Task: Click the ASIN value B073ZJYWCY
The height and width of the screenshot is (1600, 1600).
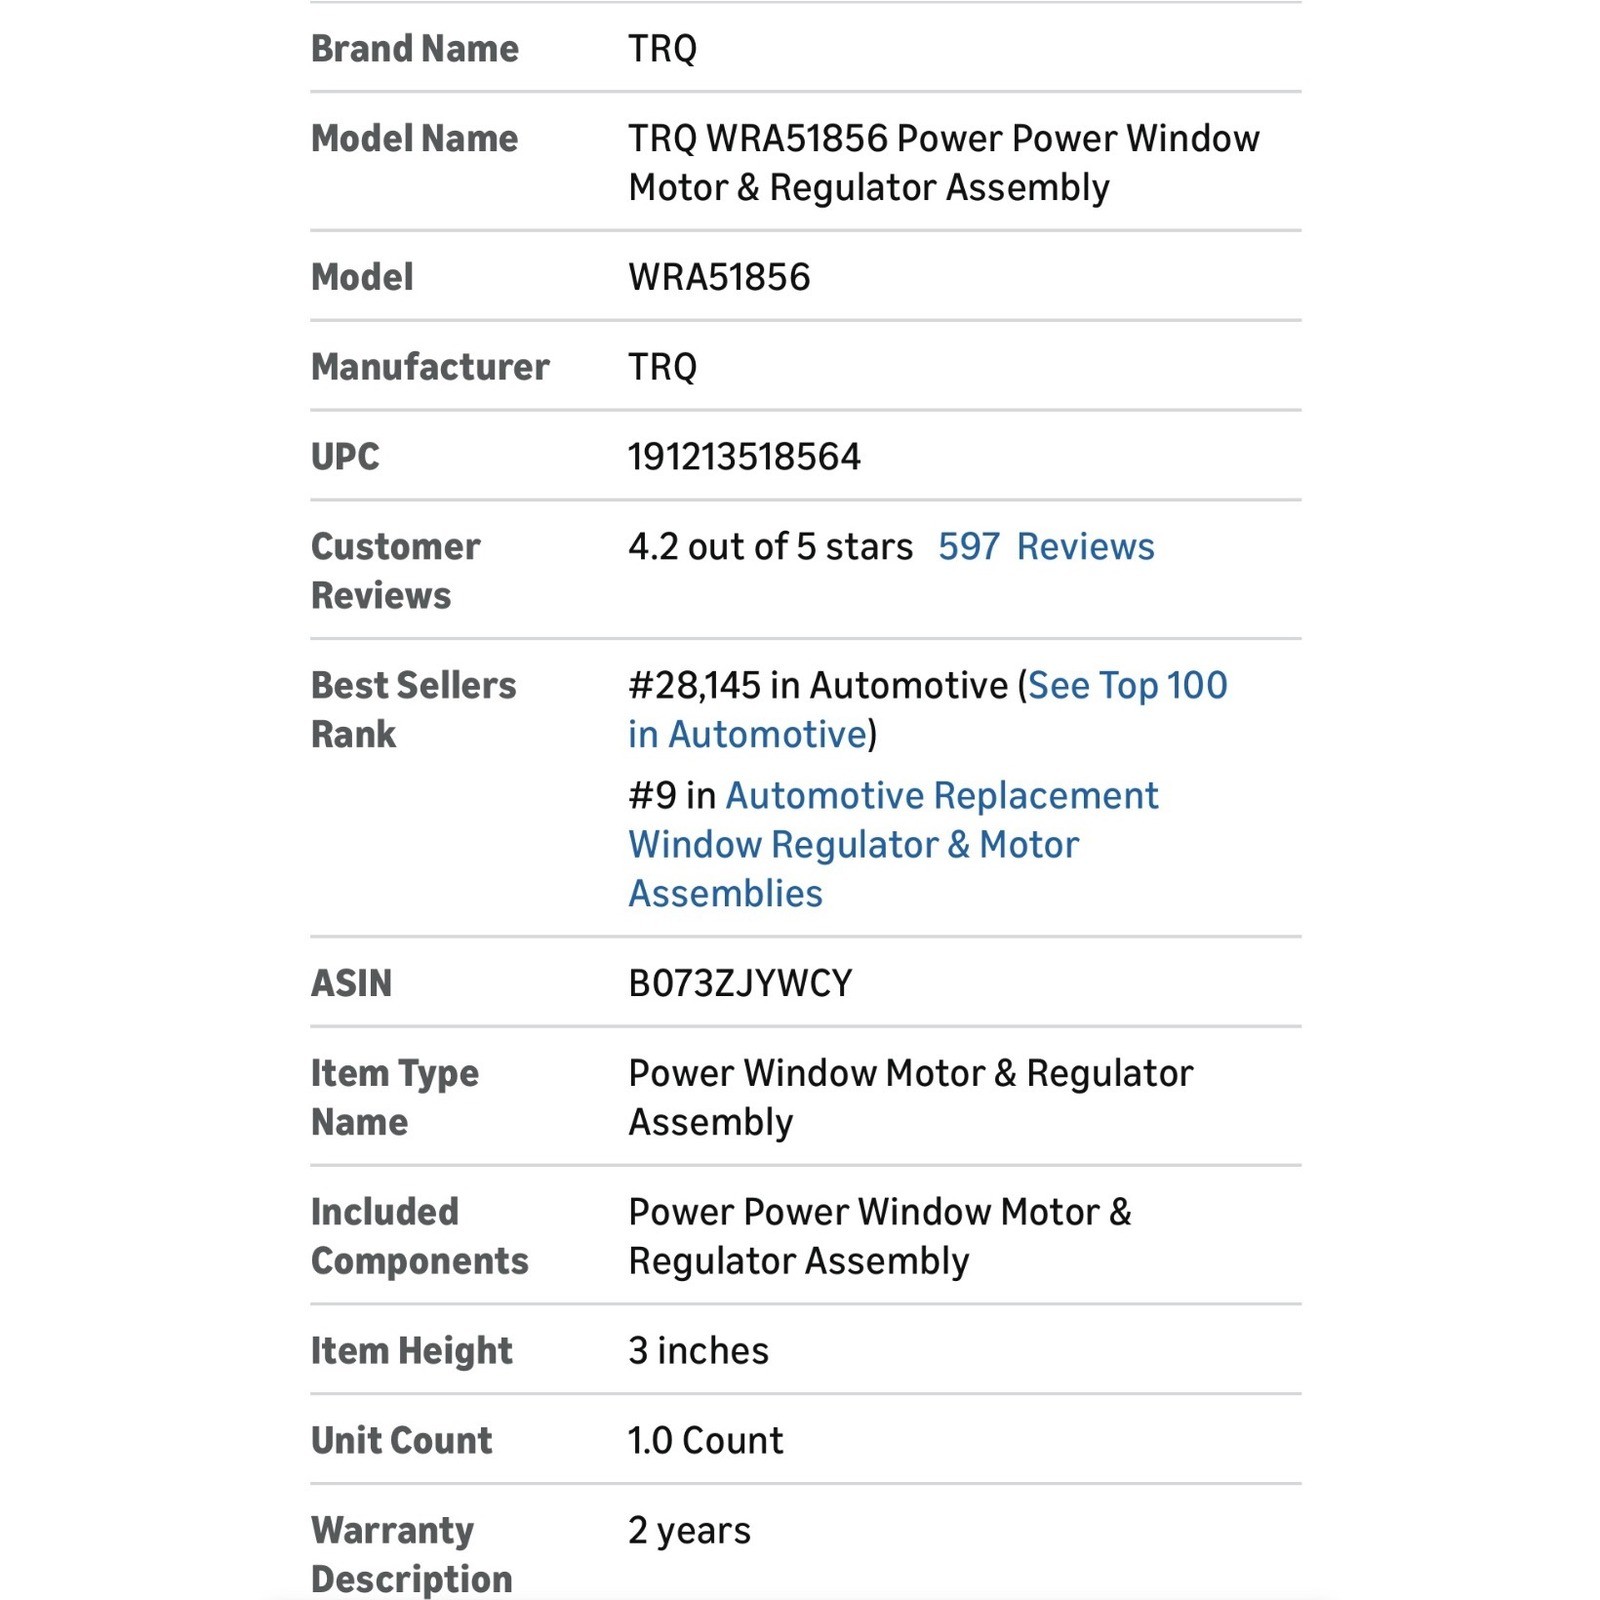Action: 740,983
